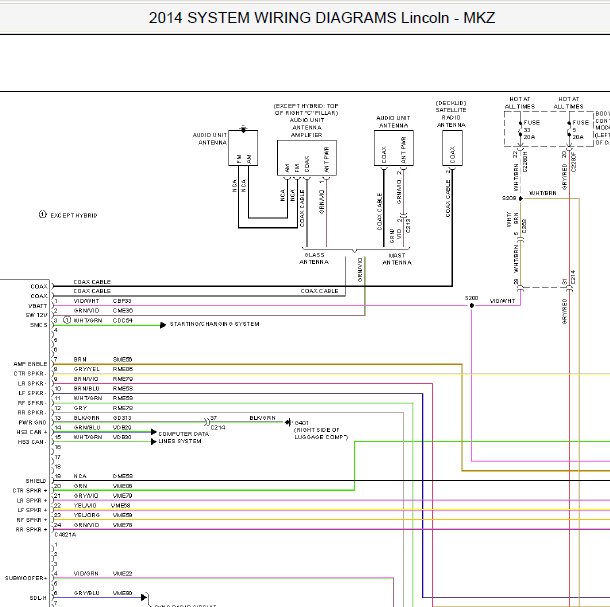Click the 'HS3 CAN -' pin label
The height and width of the screenshot is (607, 610).
coord(32,442)
